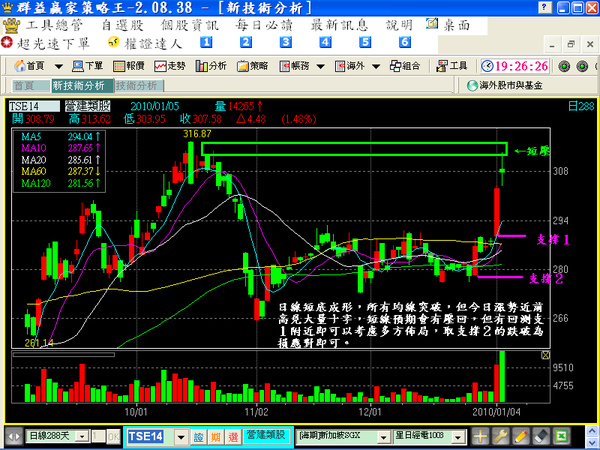Select the crosshair plus tool
Viewport: 600px width, 450px height.
pos(480,436)
